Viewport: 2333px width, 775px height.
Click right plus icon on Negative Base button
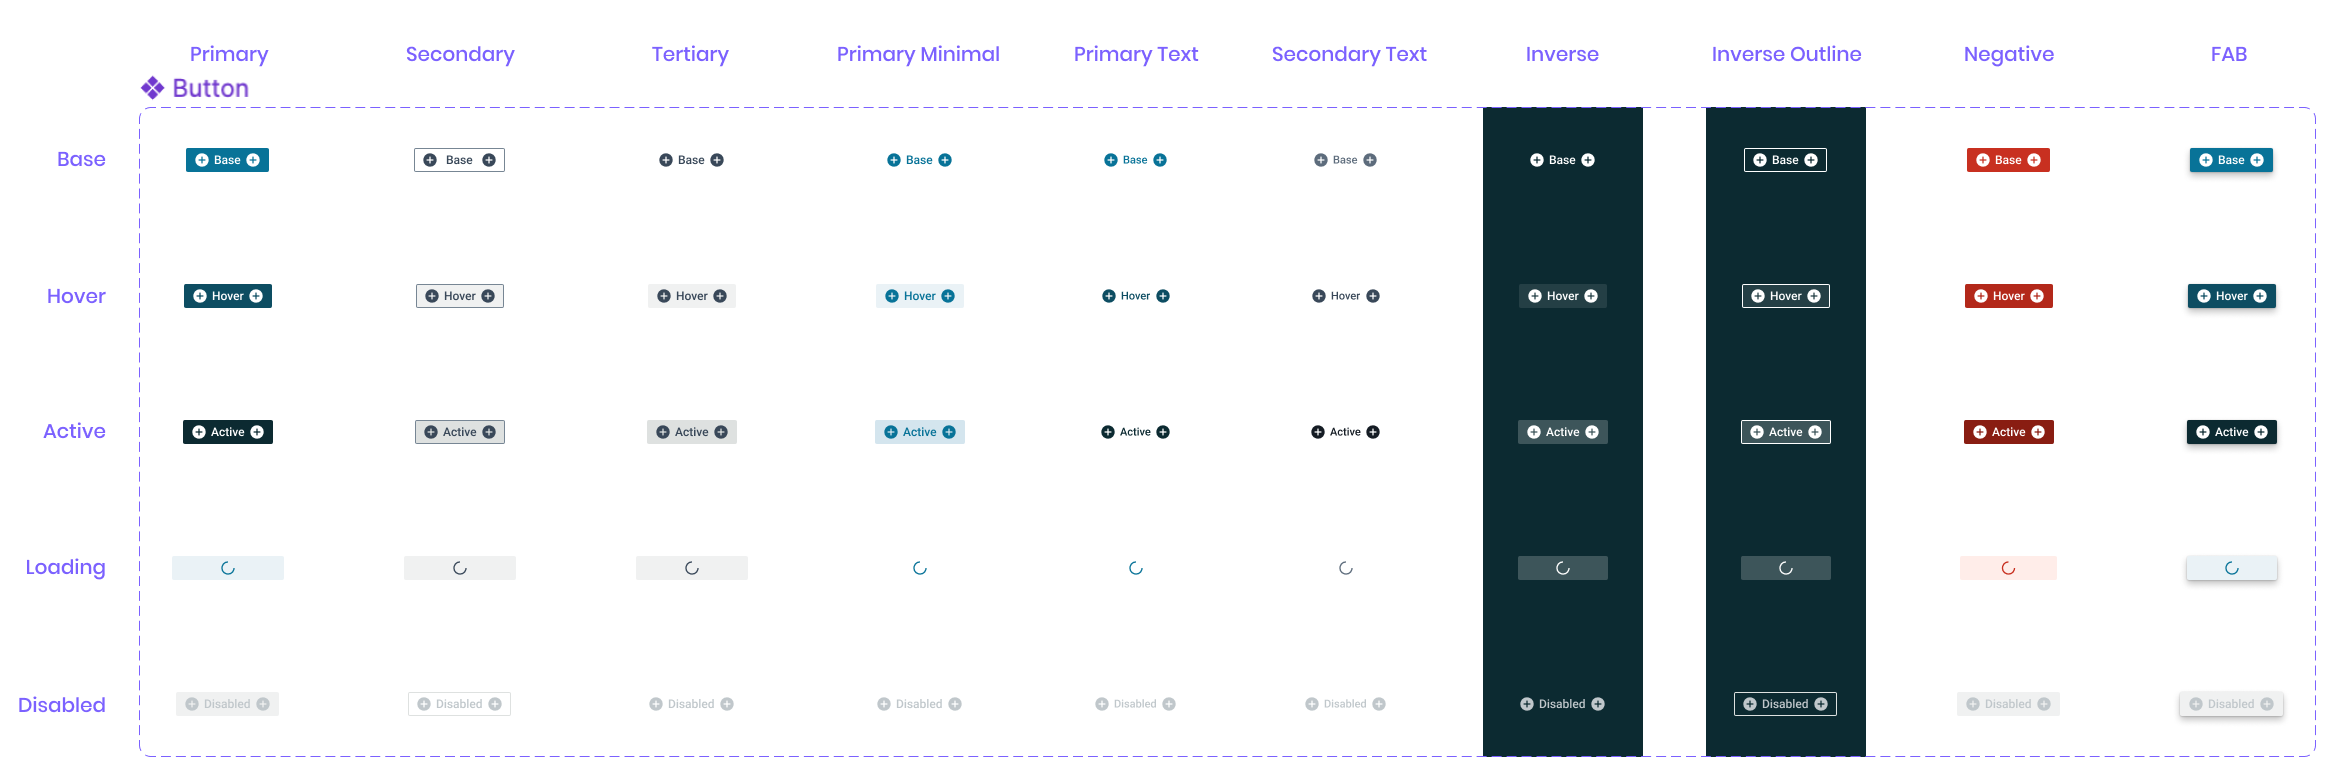(2034, 160)
